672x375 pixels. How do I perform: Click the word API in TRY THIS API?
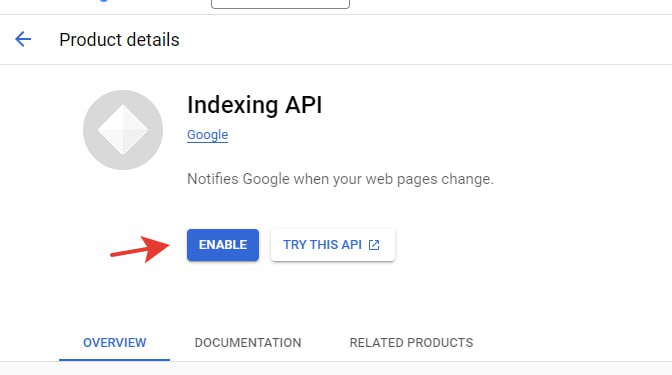[351, 245]
